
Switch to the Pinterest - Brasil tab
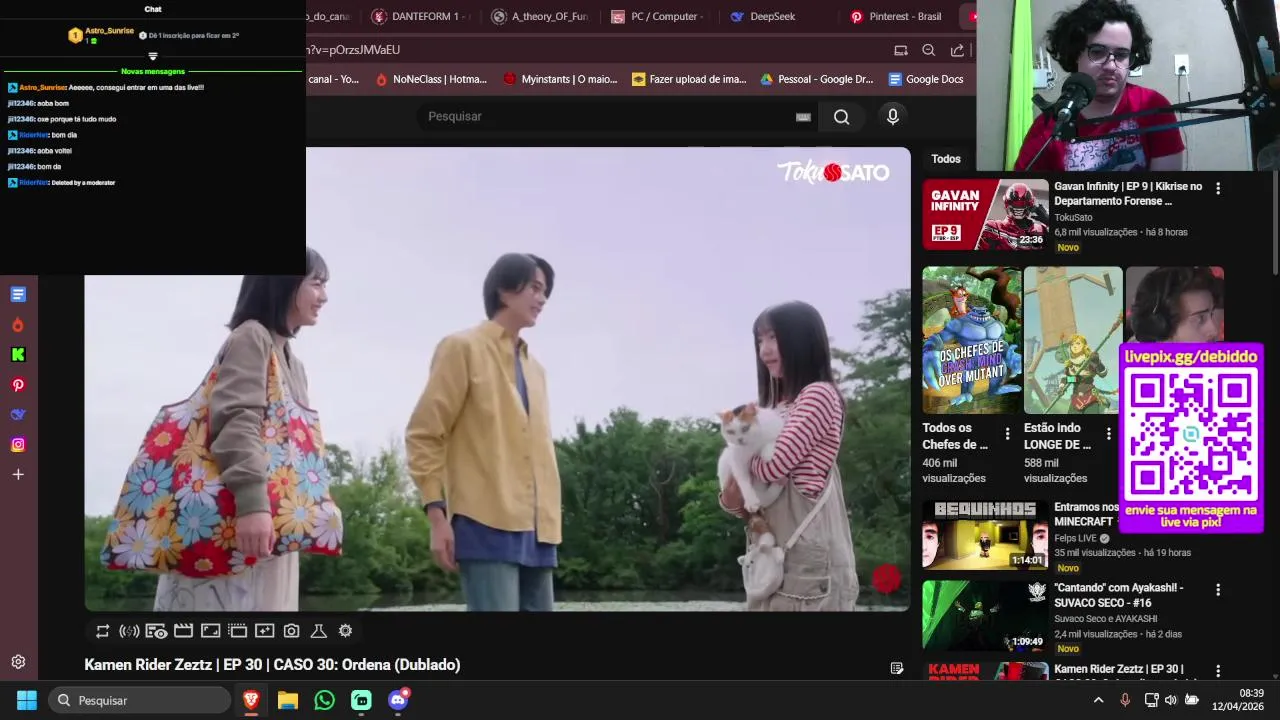point(898,17)
